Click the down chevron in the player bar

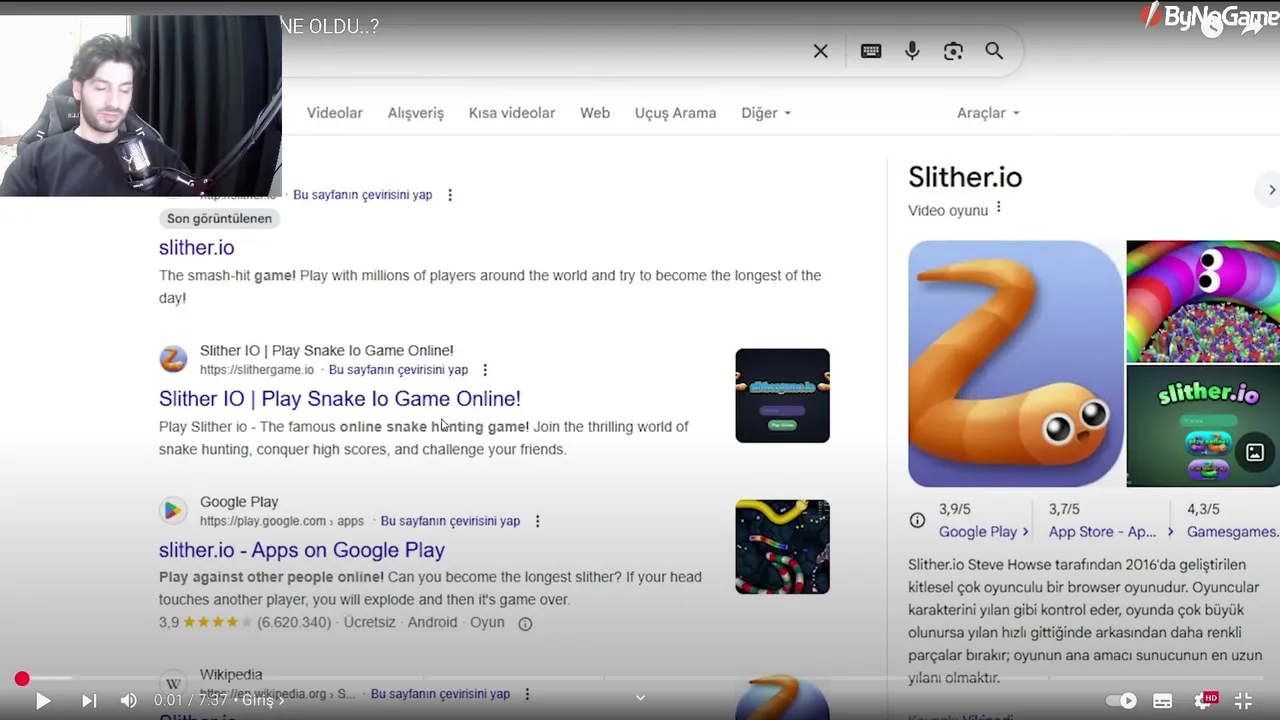tap(640, 698)
